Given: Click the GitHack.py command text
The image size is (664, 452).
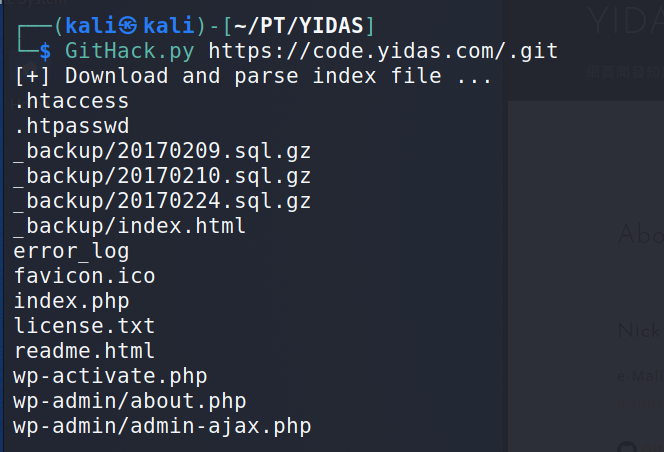Looking at the screenshot, I should [x=130, y=51].
